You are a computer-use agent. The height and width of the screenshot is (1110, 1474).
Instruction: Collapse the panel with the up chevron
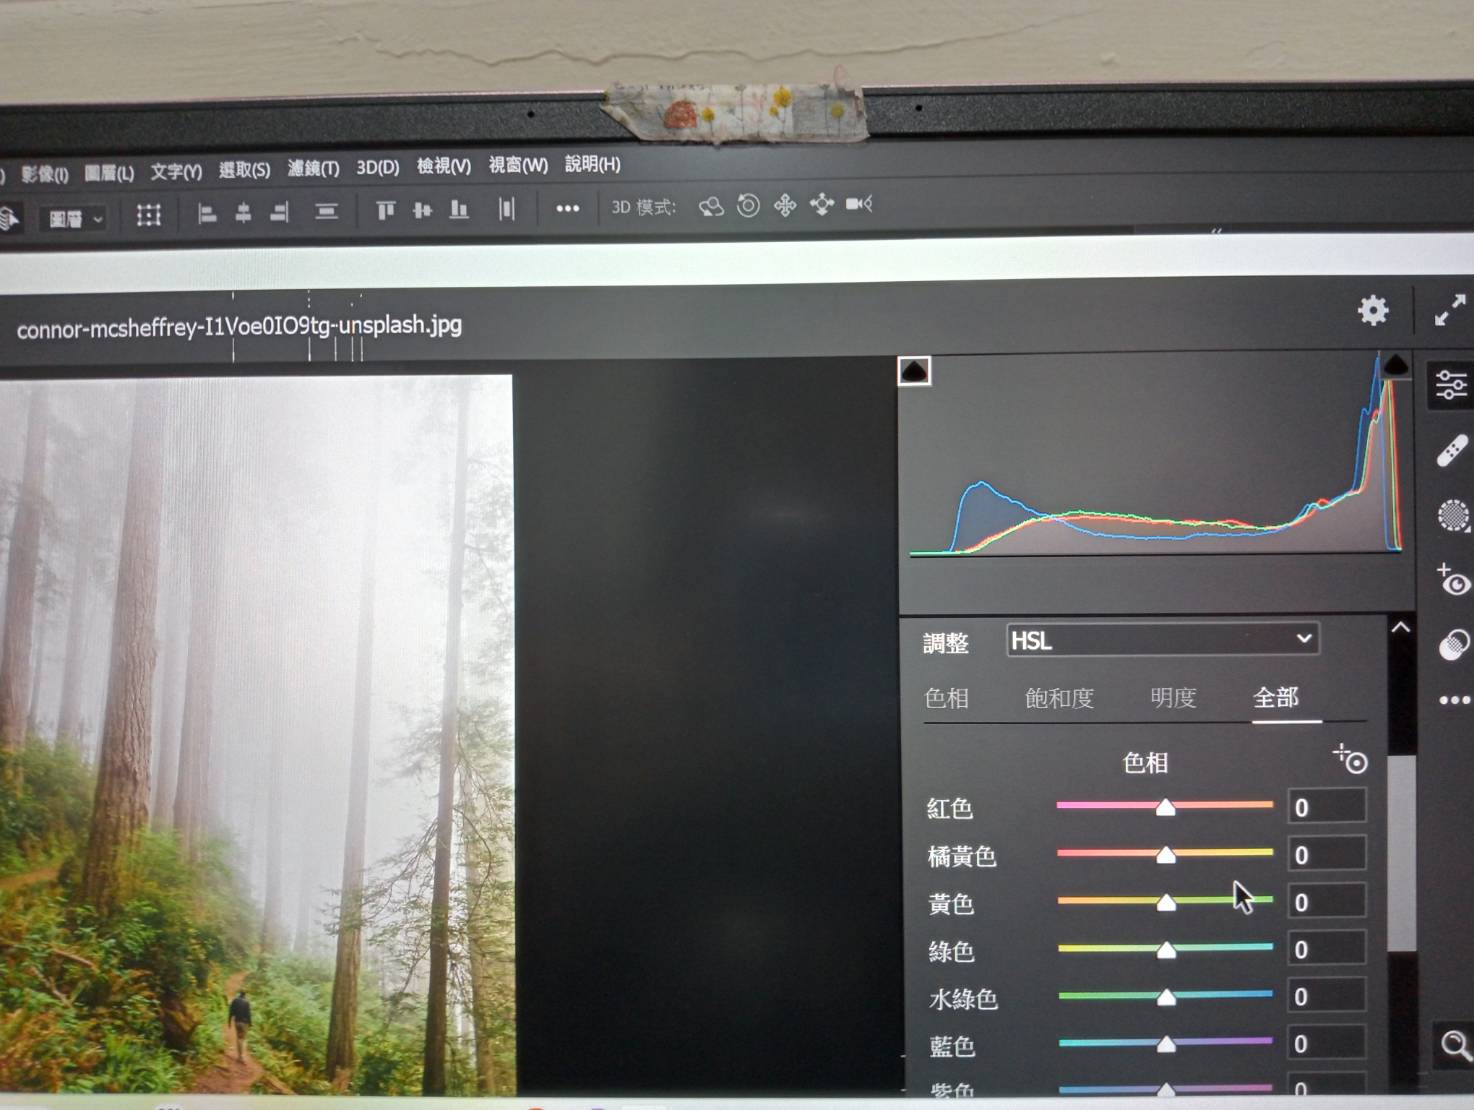point(1401,628)
